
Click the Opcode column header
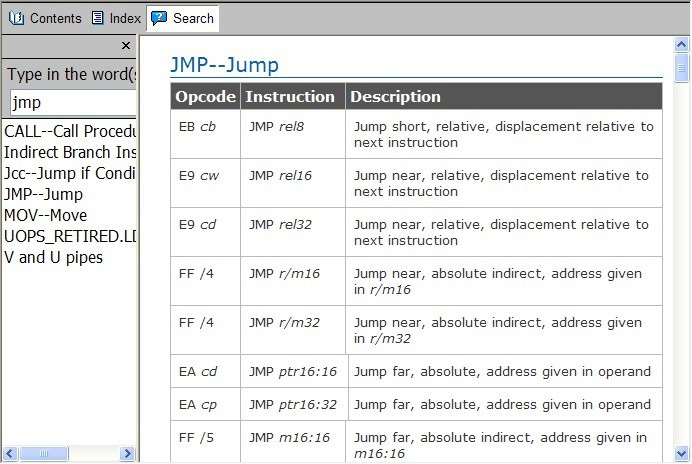coord(205,96)
